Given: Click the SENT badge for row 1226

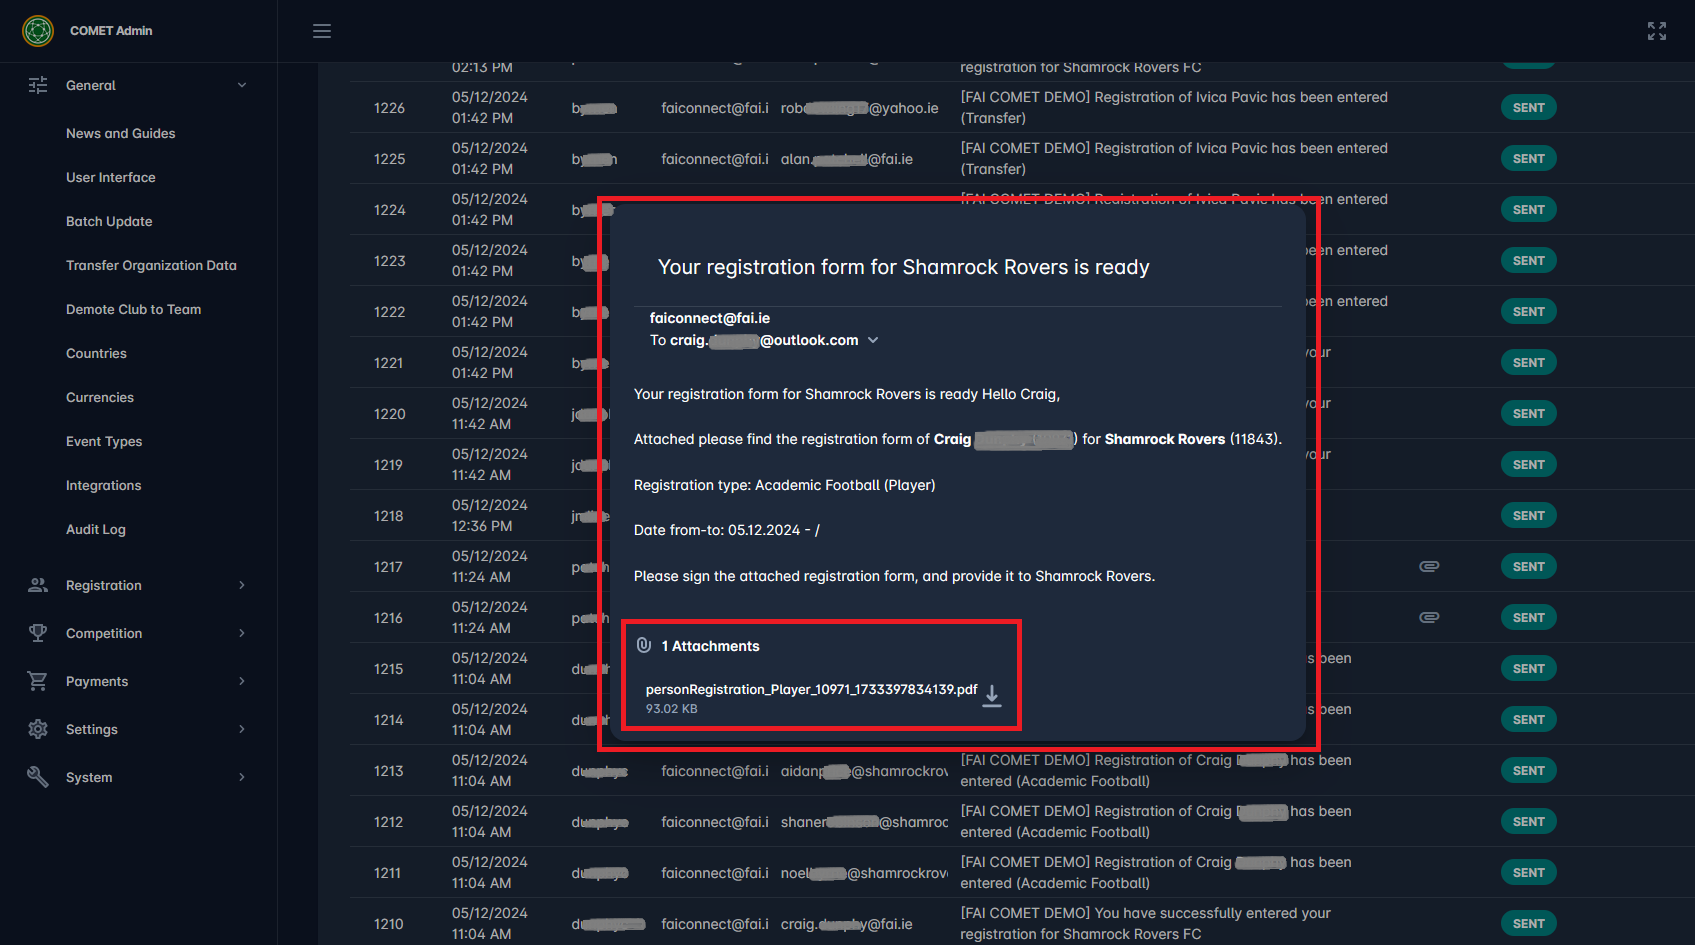Looking at the screenshot, I should coord(1528,108).
